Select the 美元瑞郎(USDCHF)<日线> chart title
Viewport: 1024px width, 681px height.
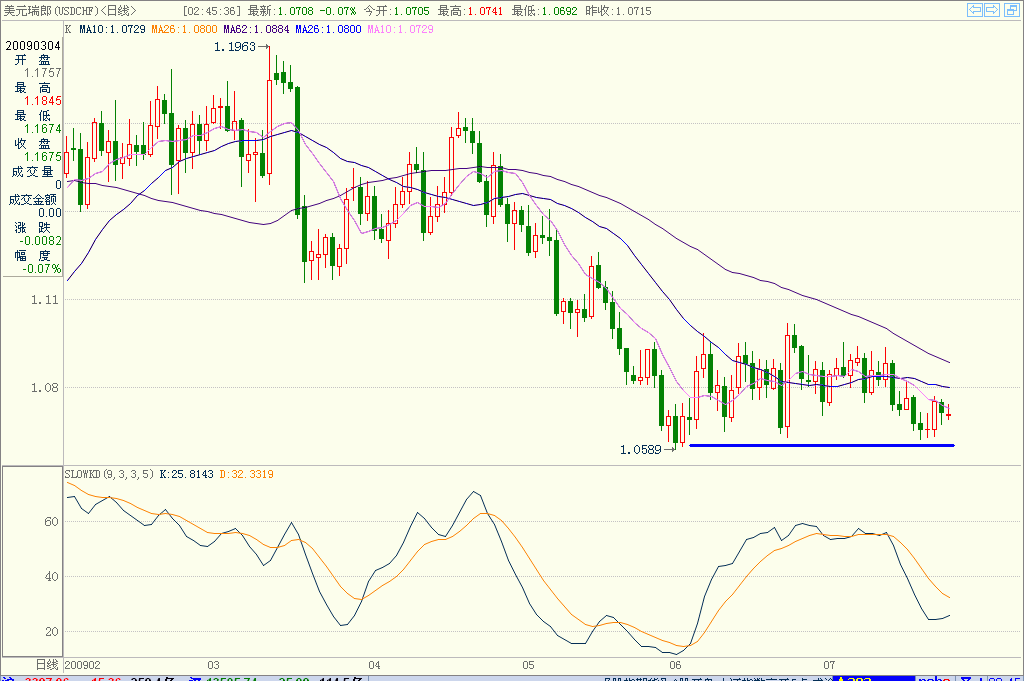[x=70, y=11]
